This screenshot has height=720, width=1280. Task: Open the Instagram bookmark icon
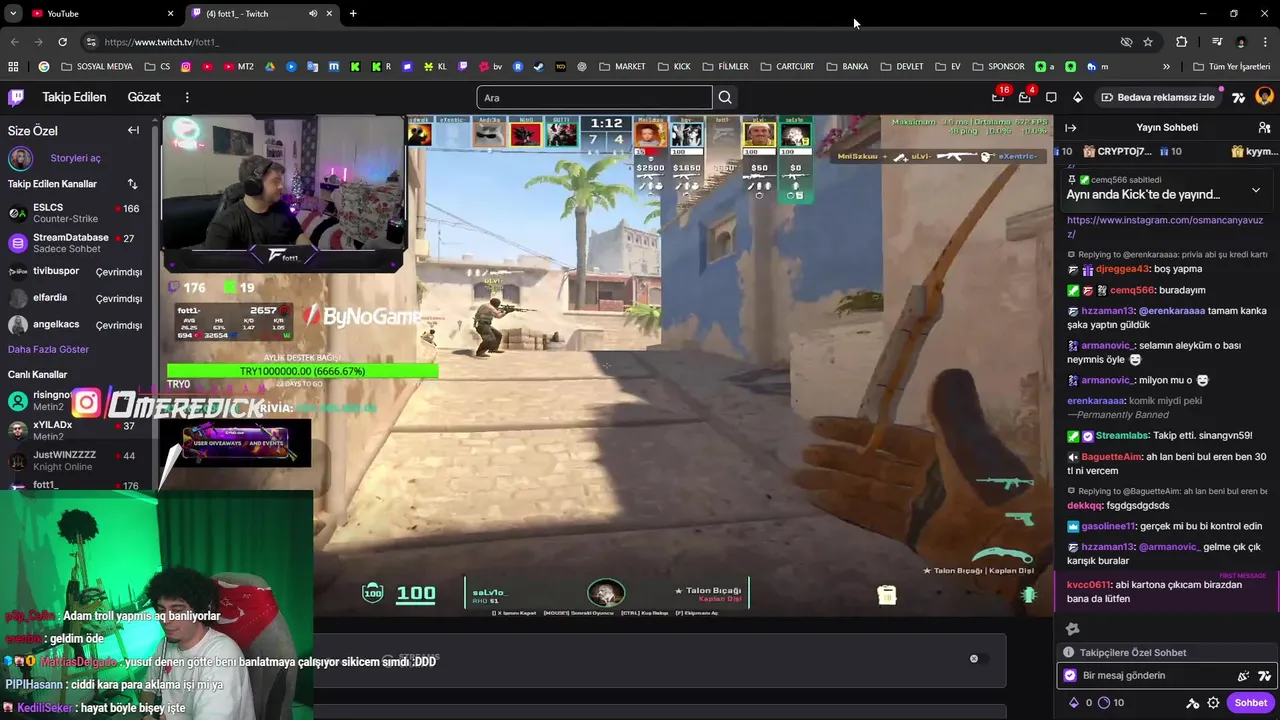click(186, 67)
